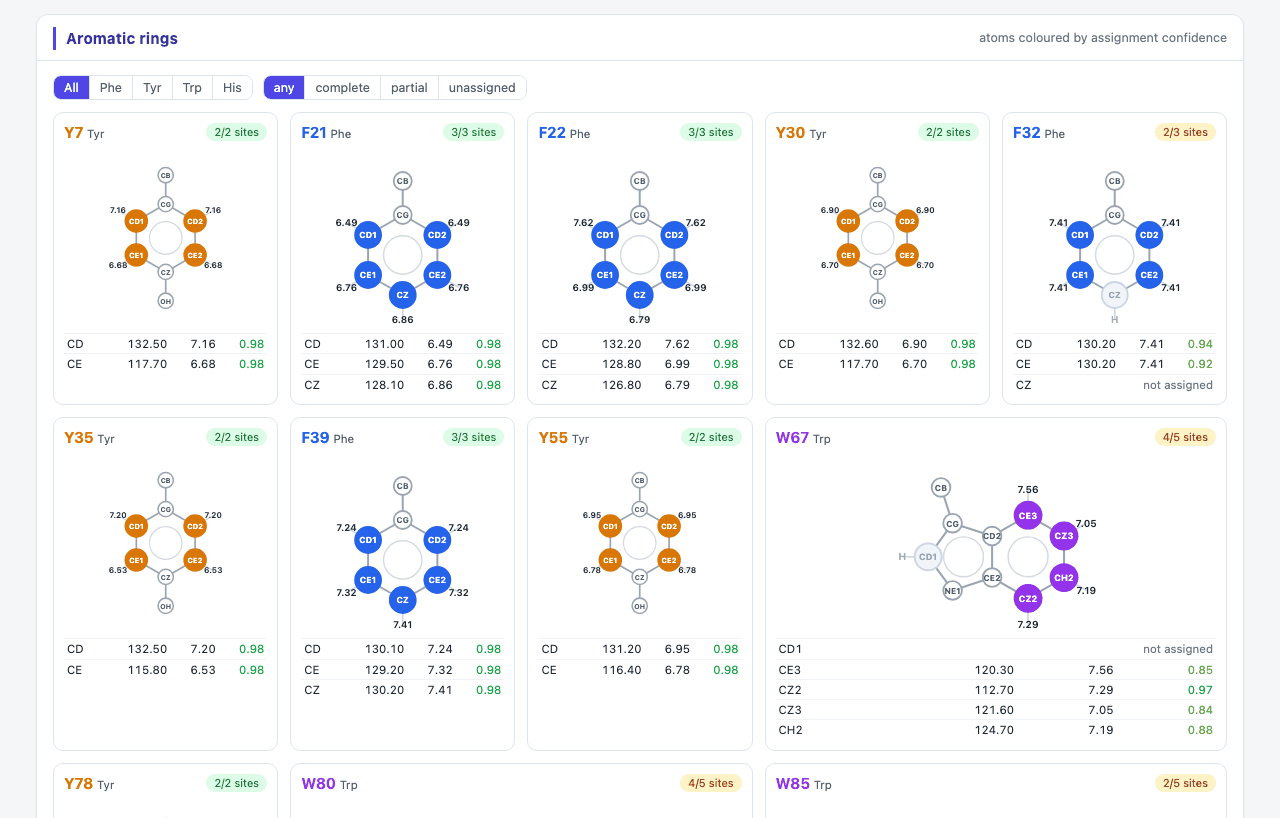Click the NE1 atom in the W67 ring
The width and height of the screenshot is (1280, 818).
coord(952,590)
